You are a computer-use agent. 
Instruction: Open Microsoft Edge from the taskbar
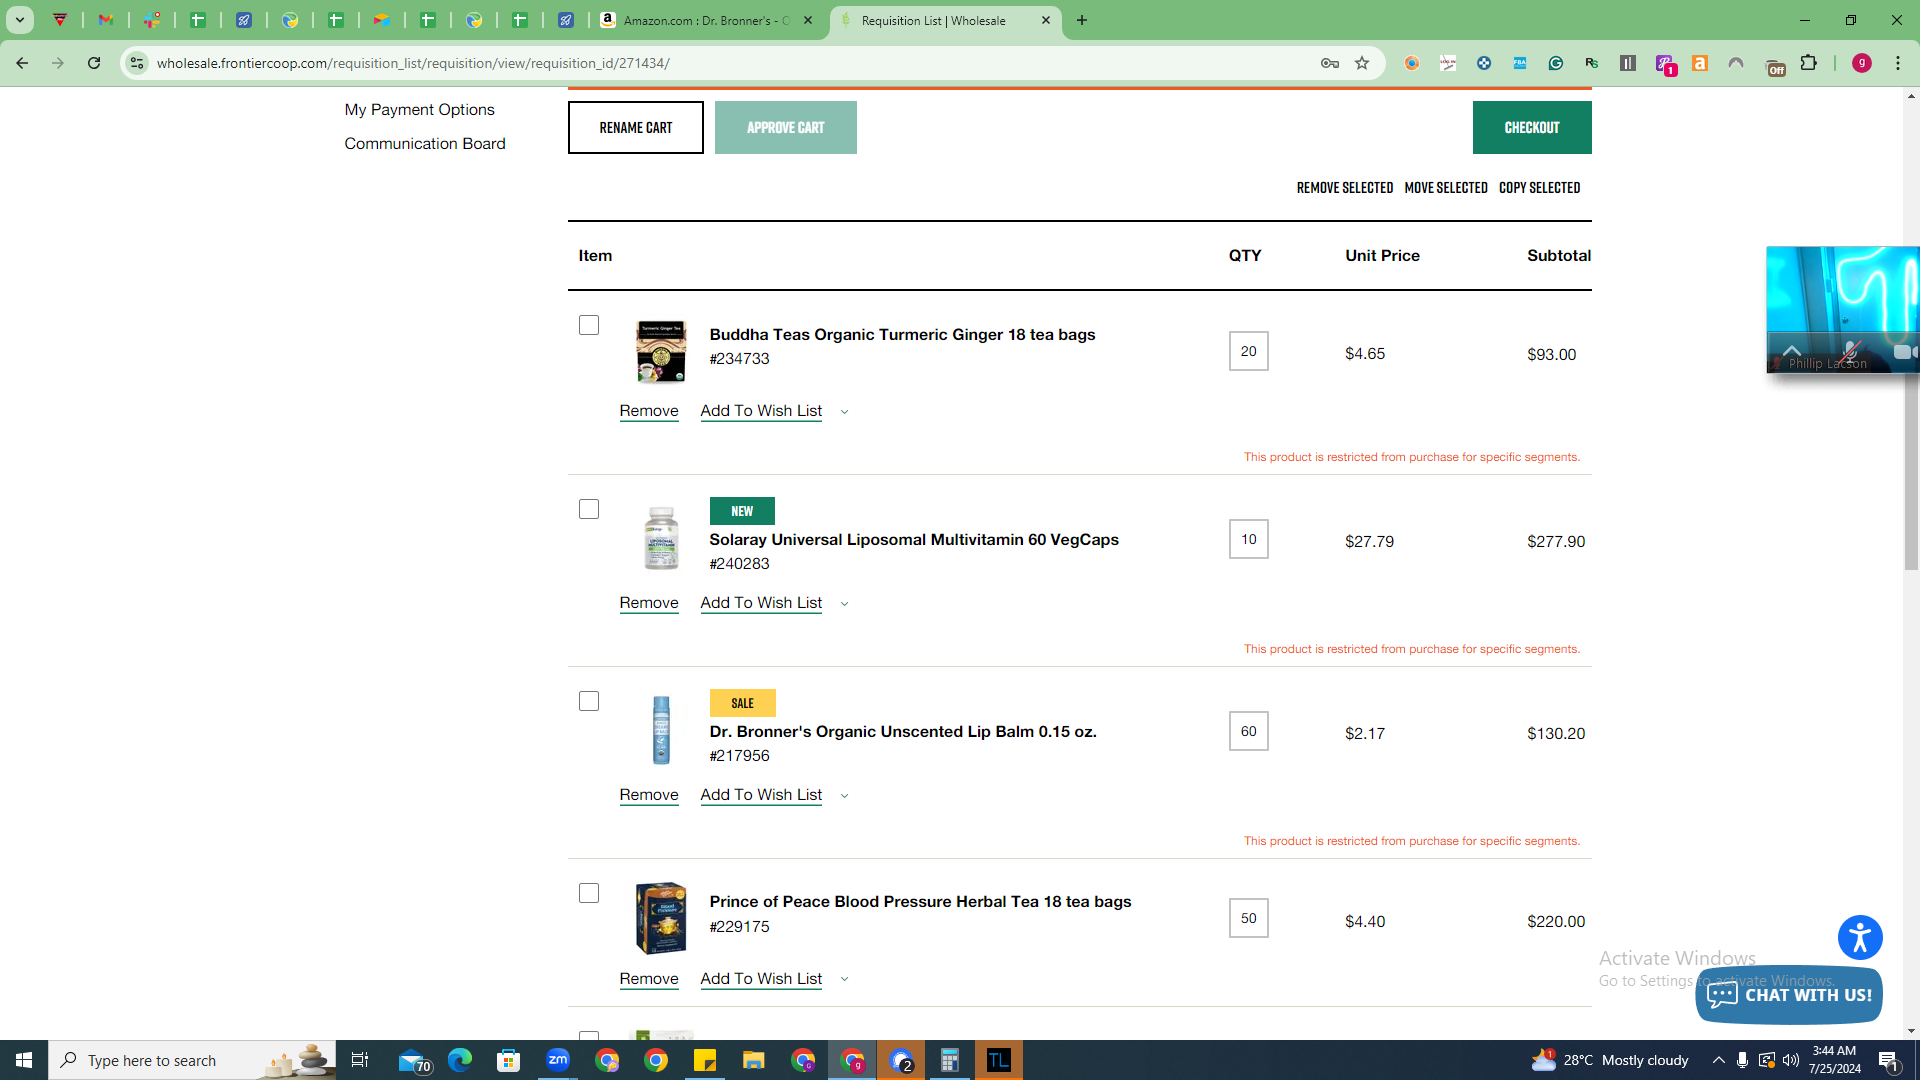pos(460,1060)
